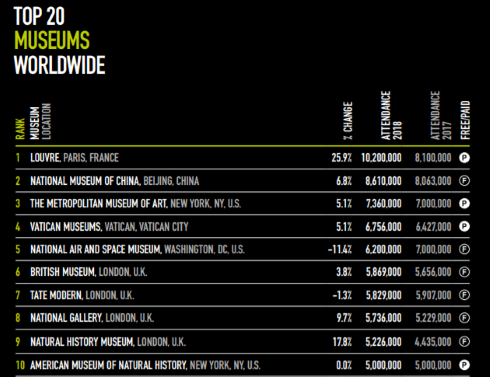Click the % CHANGE column header
Screen dimensions: 490x377
(348, 121)
